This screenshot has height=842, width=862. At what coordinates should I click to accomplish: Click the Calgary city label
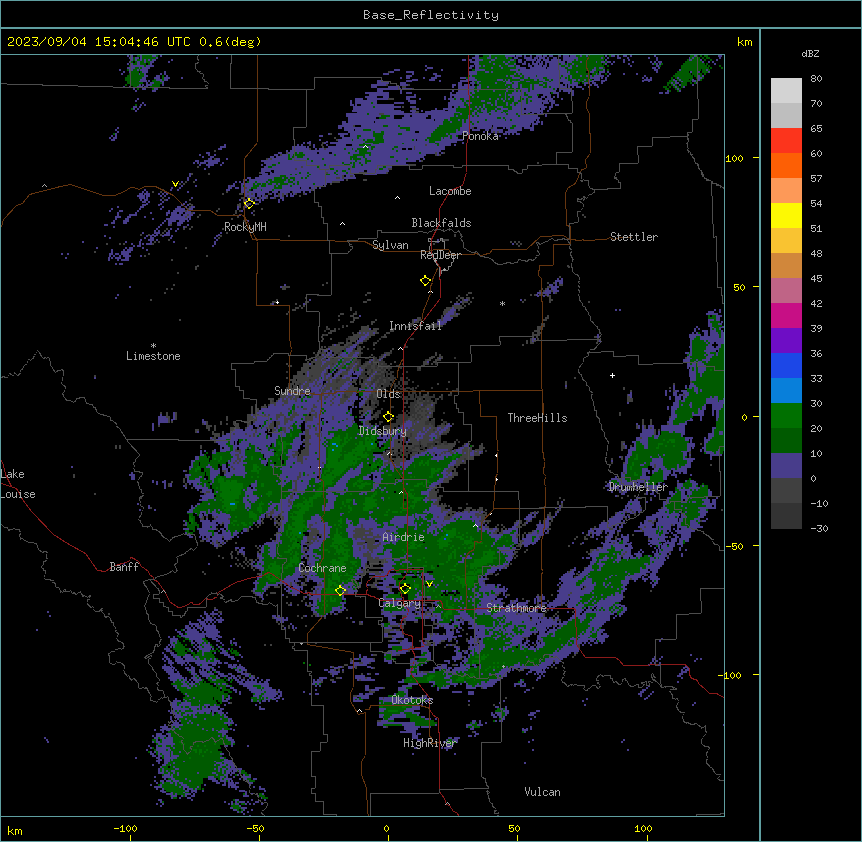tap(400, 603)
